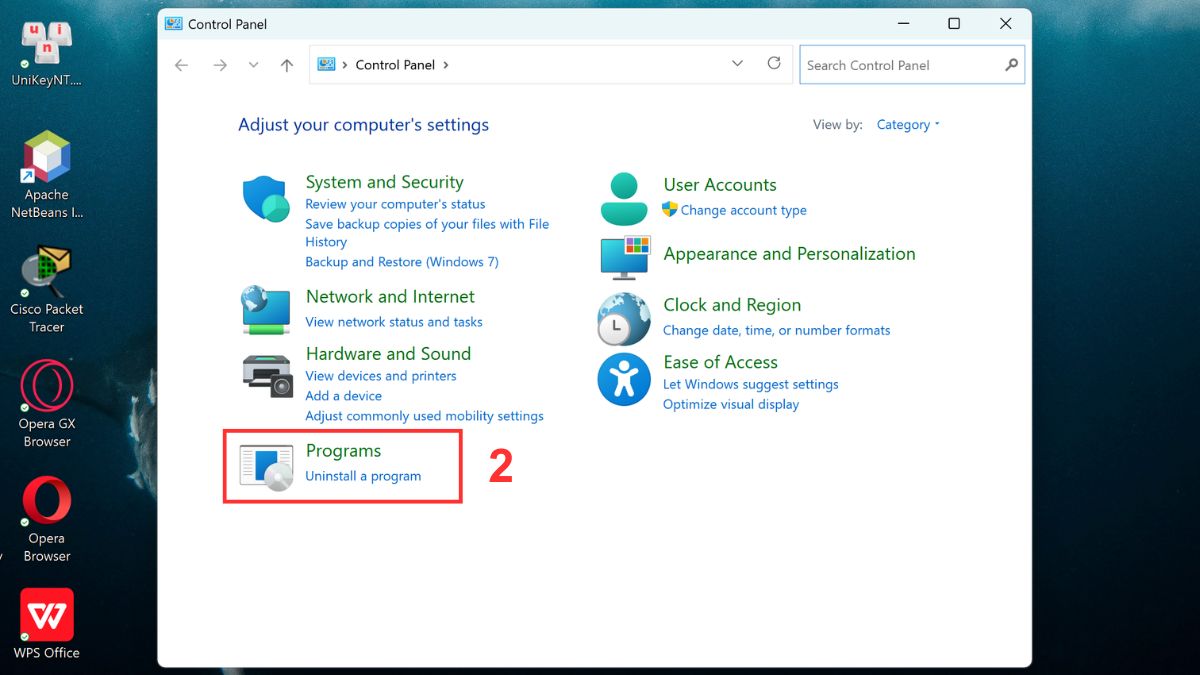Open Appearance and Personalization heading link
The image size is (1200, 675).
790,254
